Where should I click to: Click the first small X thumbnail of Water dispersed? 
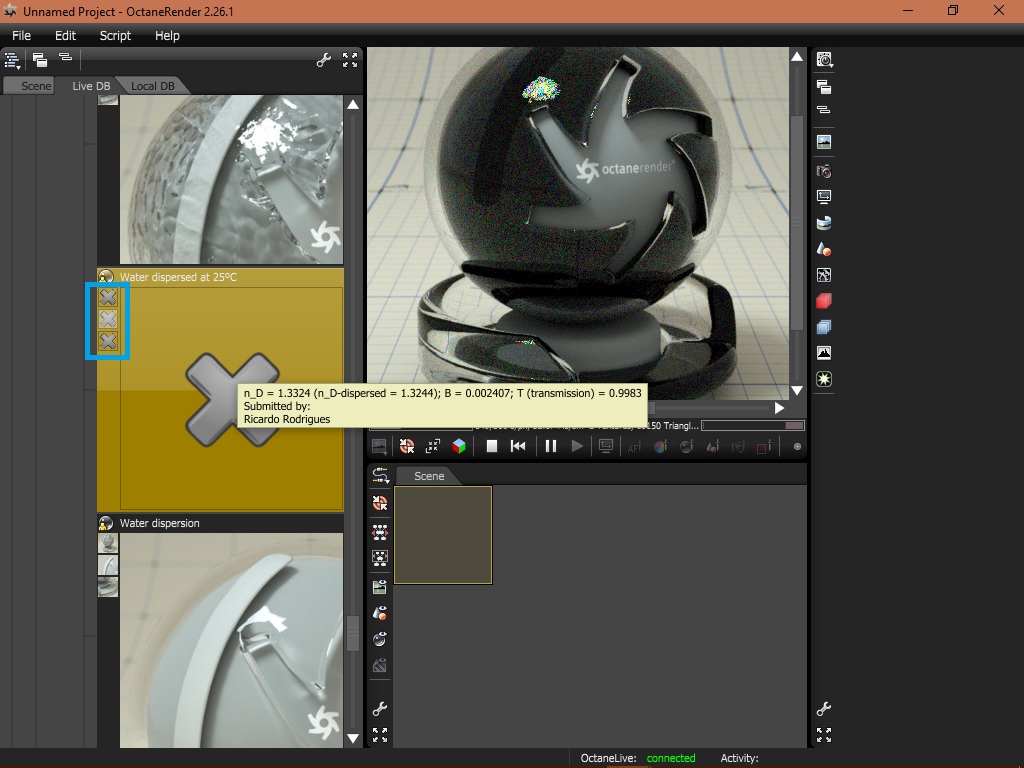pos(108,297)
